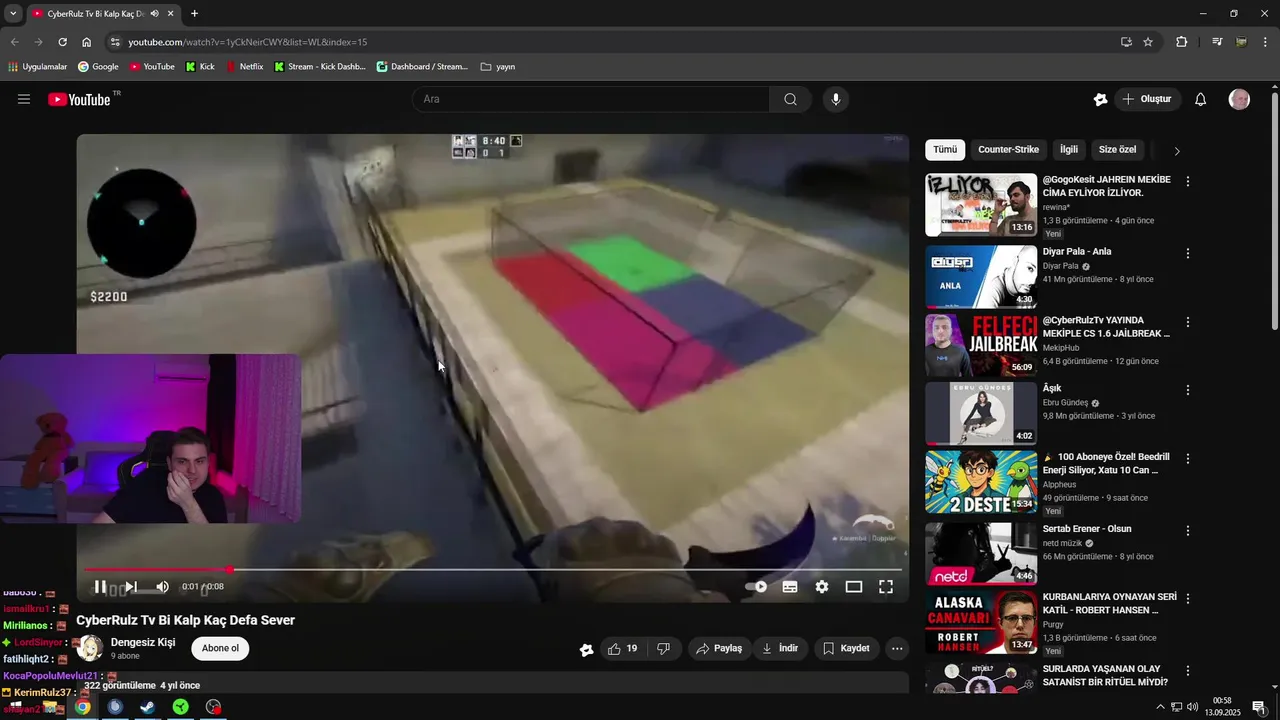Subscribe with the Abone ol button
The image size is (1280, 720).
point(220,648)
